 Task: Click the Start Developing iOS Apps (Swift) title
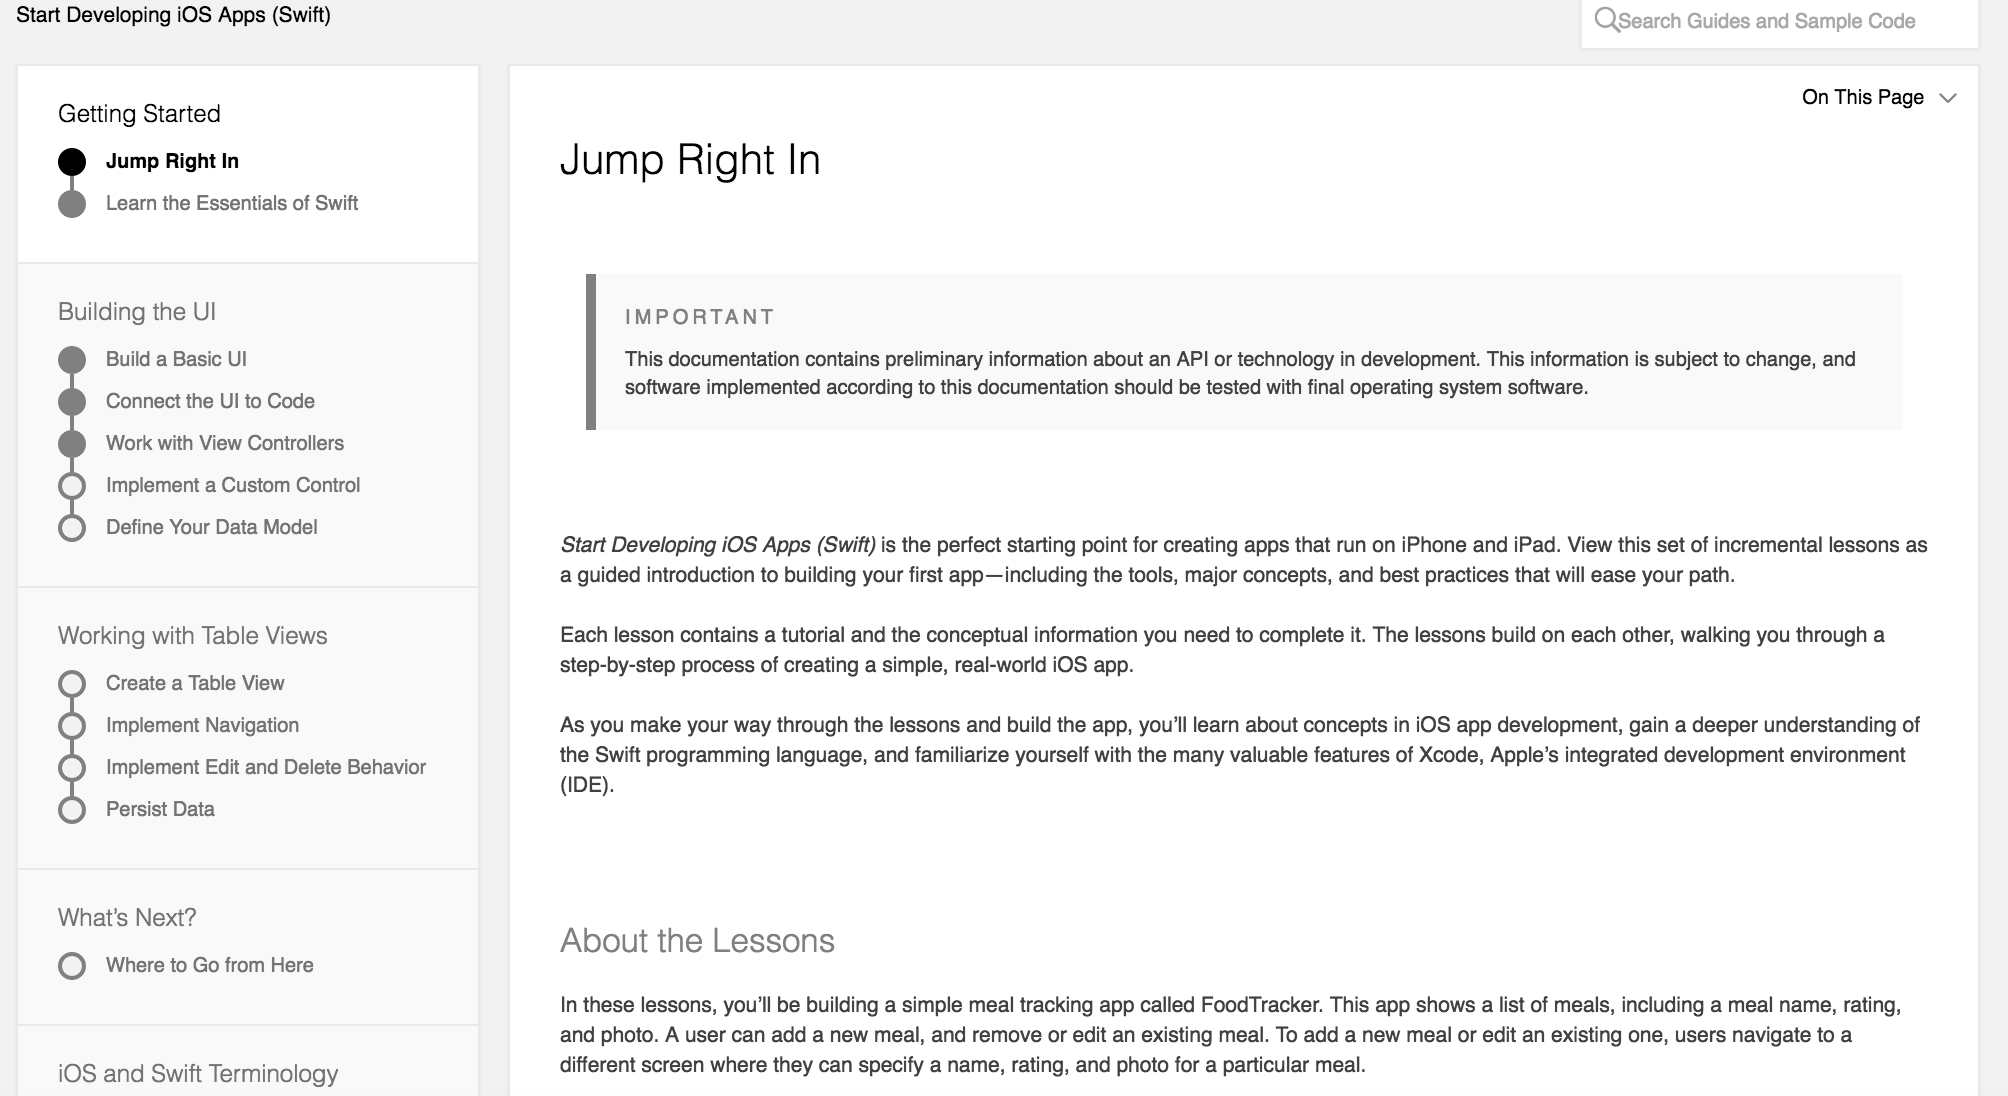tap(173, 15)
